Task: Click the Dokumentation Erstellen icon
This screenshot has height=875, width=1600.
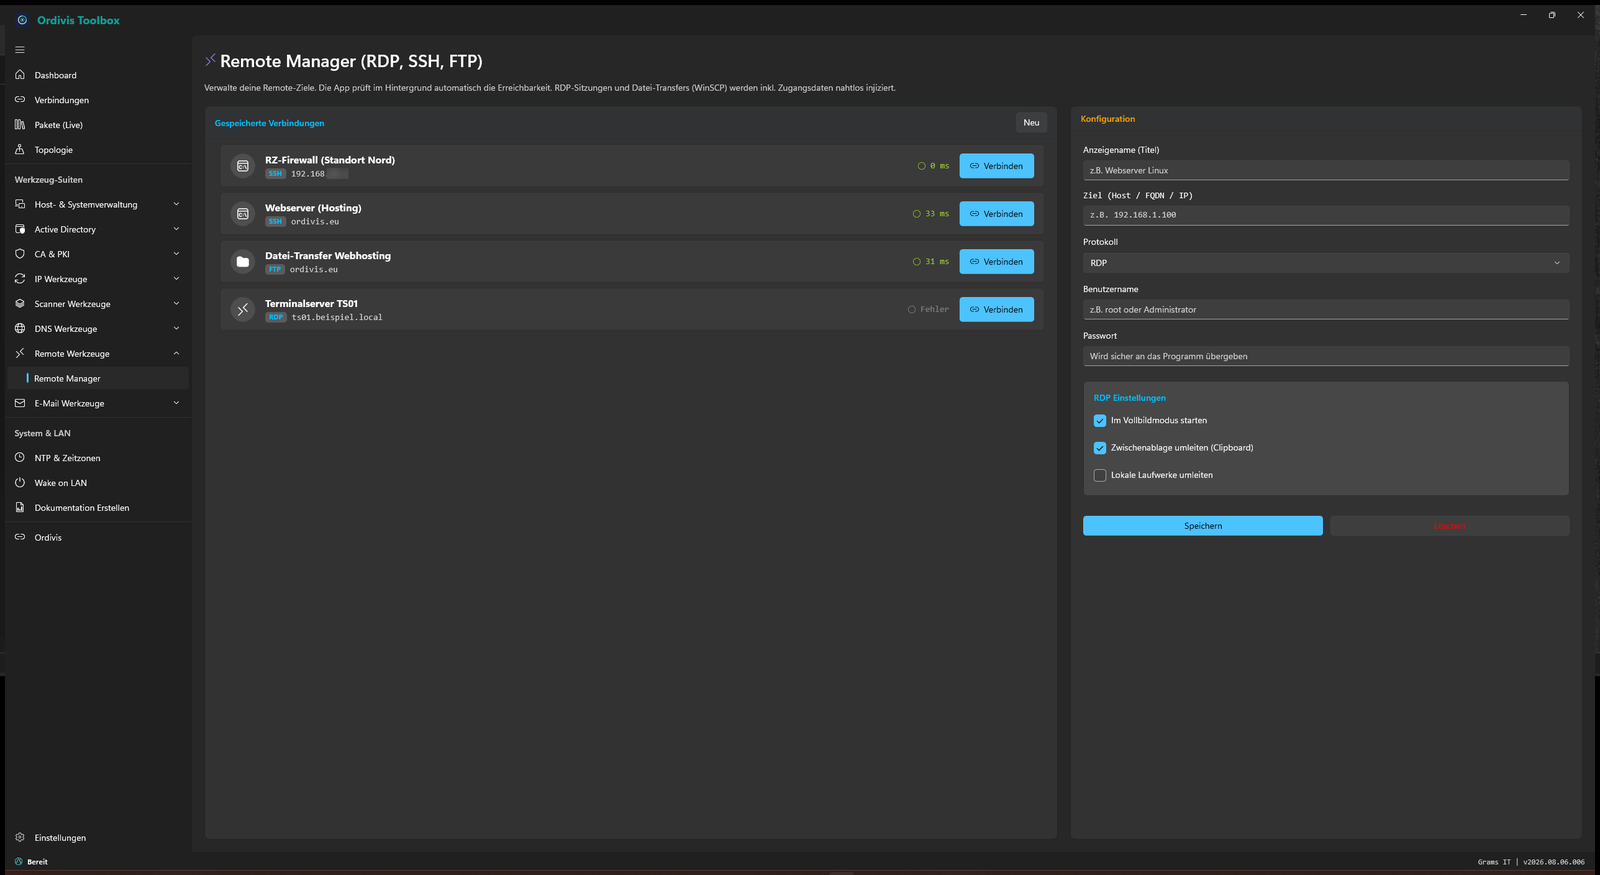Action: click(x=20, y=508)
